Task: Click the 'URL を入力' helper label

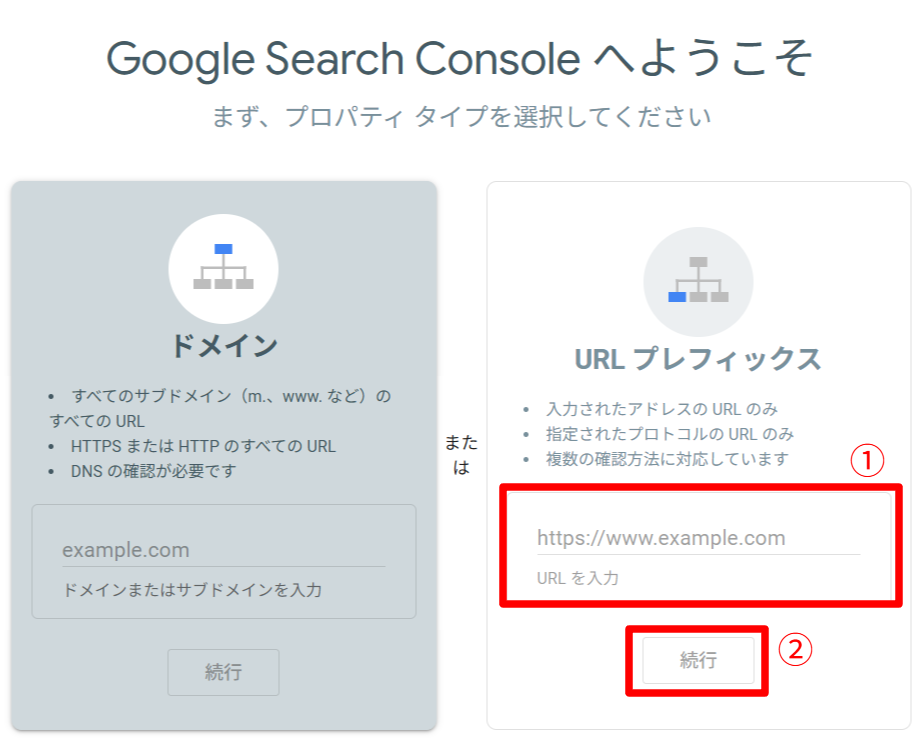Action: coord(578,578)
